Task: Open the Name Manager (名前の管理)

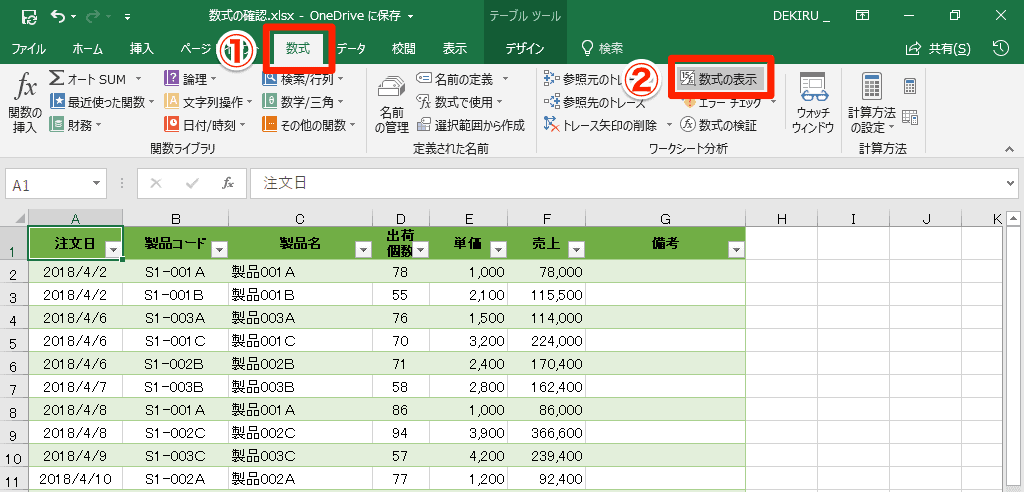Action: click(392, 105)
